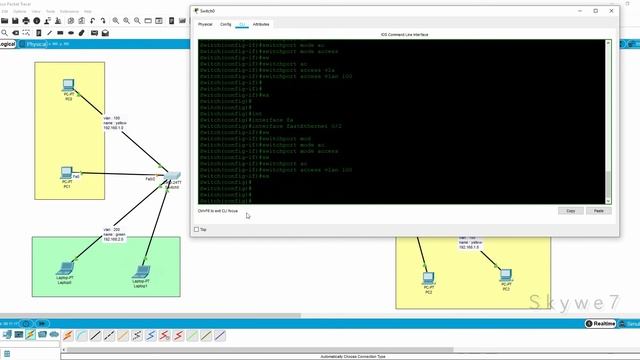This screenshot has width=640, height=360.
Task: Switch to Physical workspace view
Action: point(33,44)
